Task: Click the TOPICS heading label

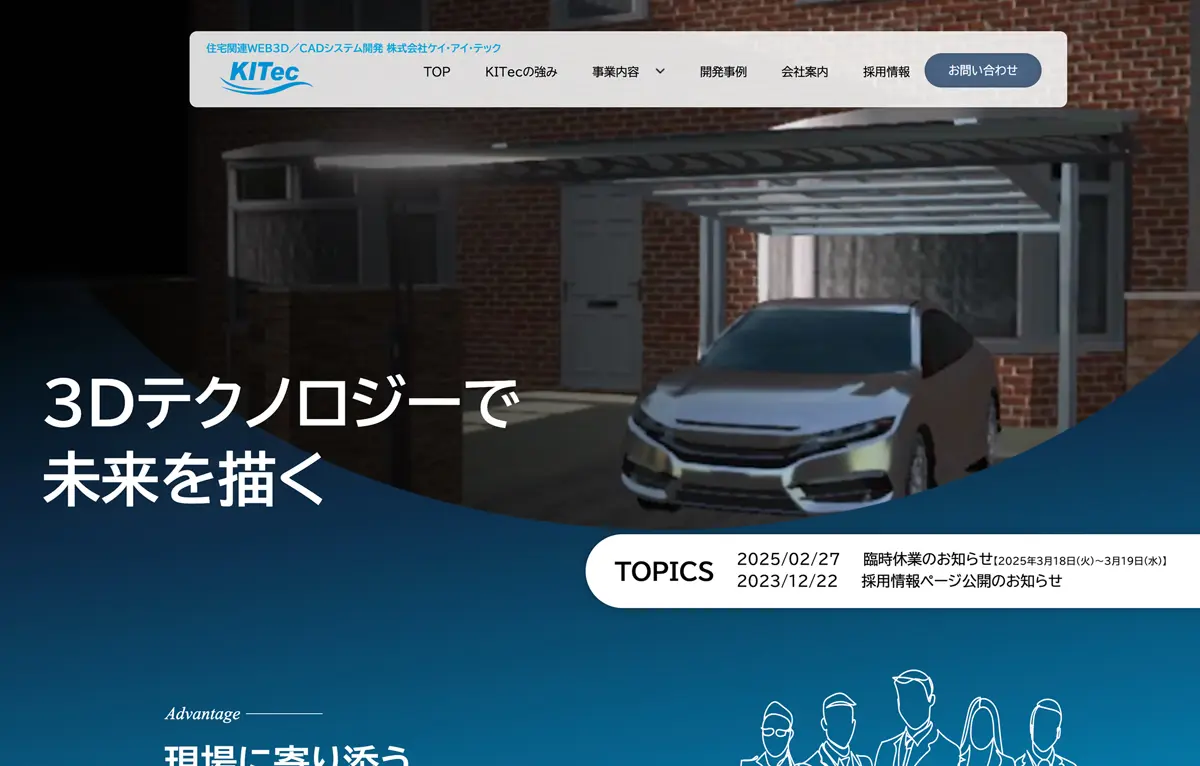Action: click(x=664, y=571)
